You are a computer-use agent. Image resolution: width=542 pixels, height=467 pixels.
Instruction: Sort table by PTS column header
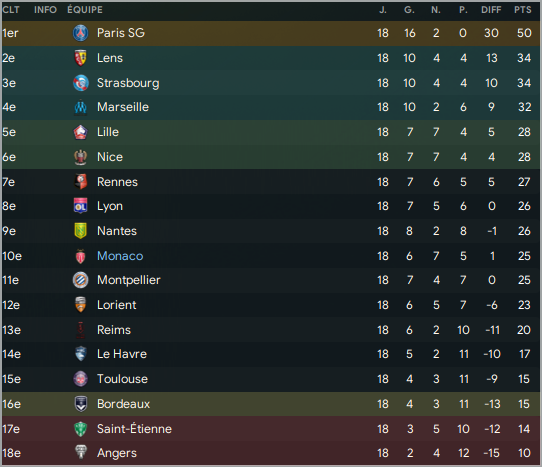522,10
